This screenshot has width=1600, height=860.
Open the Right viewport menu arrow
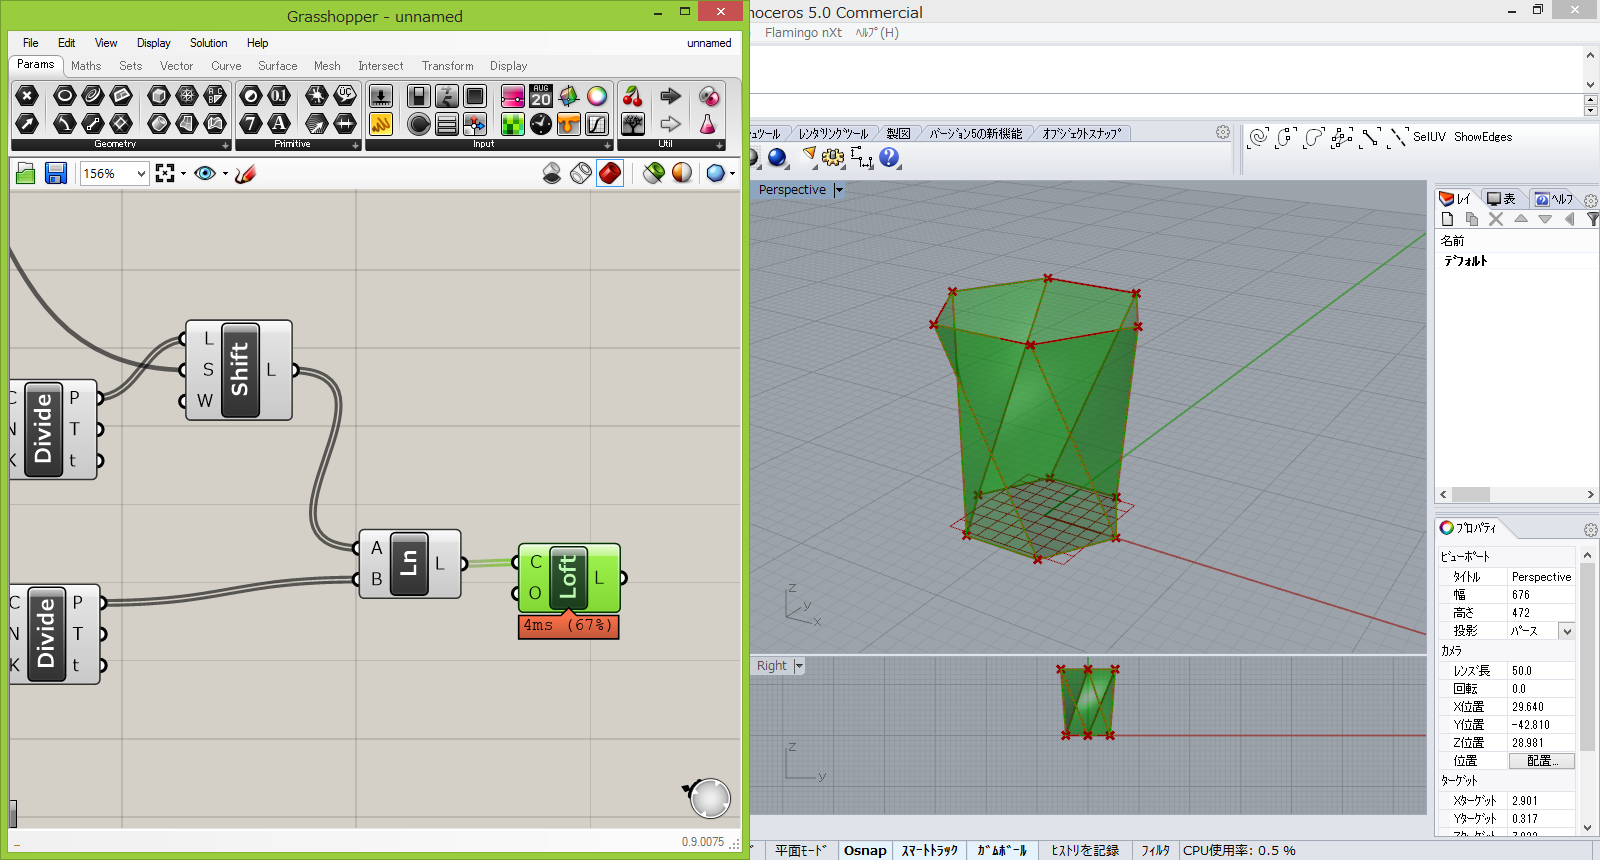[x=798, y=666]
